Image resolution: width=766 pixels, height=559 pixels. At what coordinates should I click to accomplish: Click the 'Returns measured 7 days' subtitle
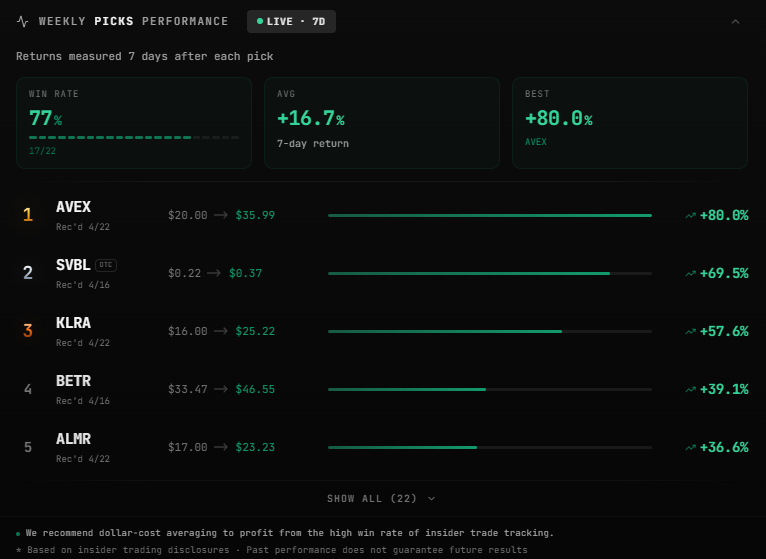pyautogui.click(x=145, y=57)
